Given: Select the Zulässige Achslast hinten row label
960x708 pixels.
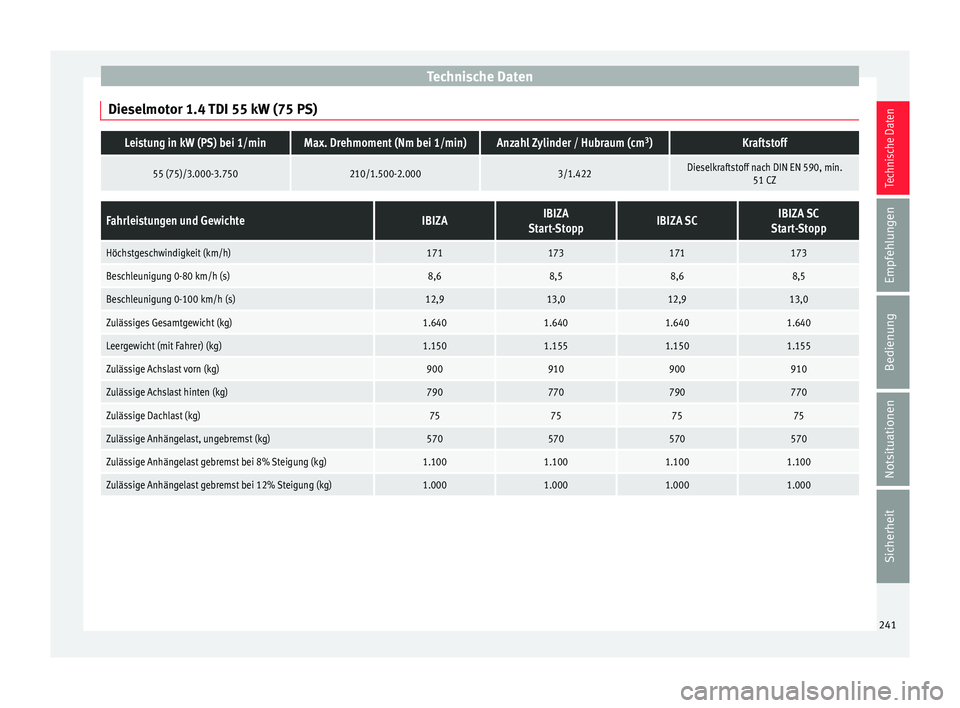Looking at the screenshot, I should [x=167, y=393].
